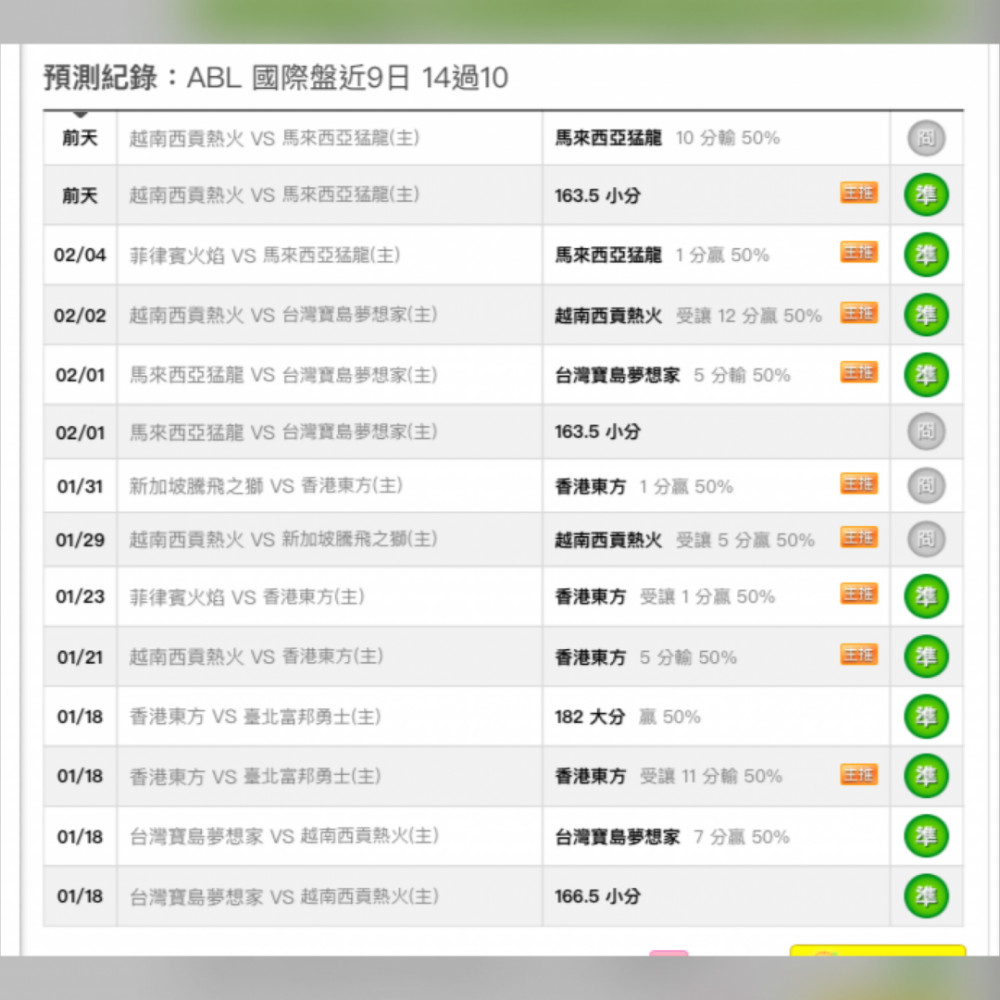Screen dimensions: 1000x1000
Task: Click gray result icon in the 01/31 row
Action: tap(926, 486)
